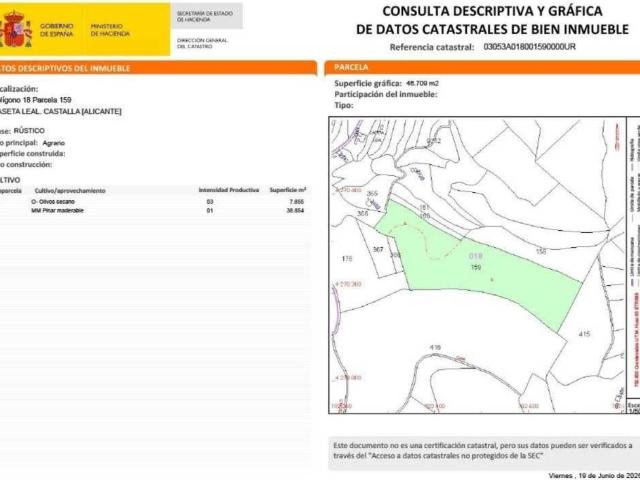Click the 'RÚSTICO' class value
This screenshot has width=640, height=480.
pyautogui.click(x=29, y=131)
